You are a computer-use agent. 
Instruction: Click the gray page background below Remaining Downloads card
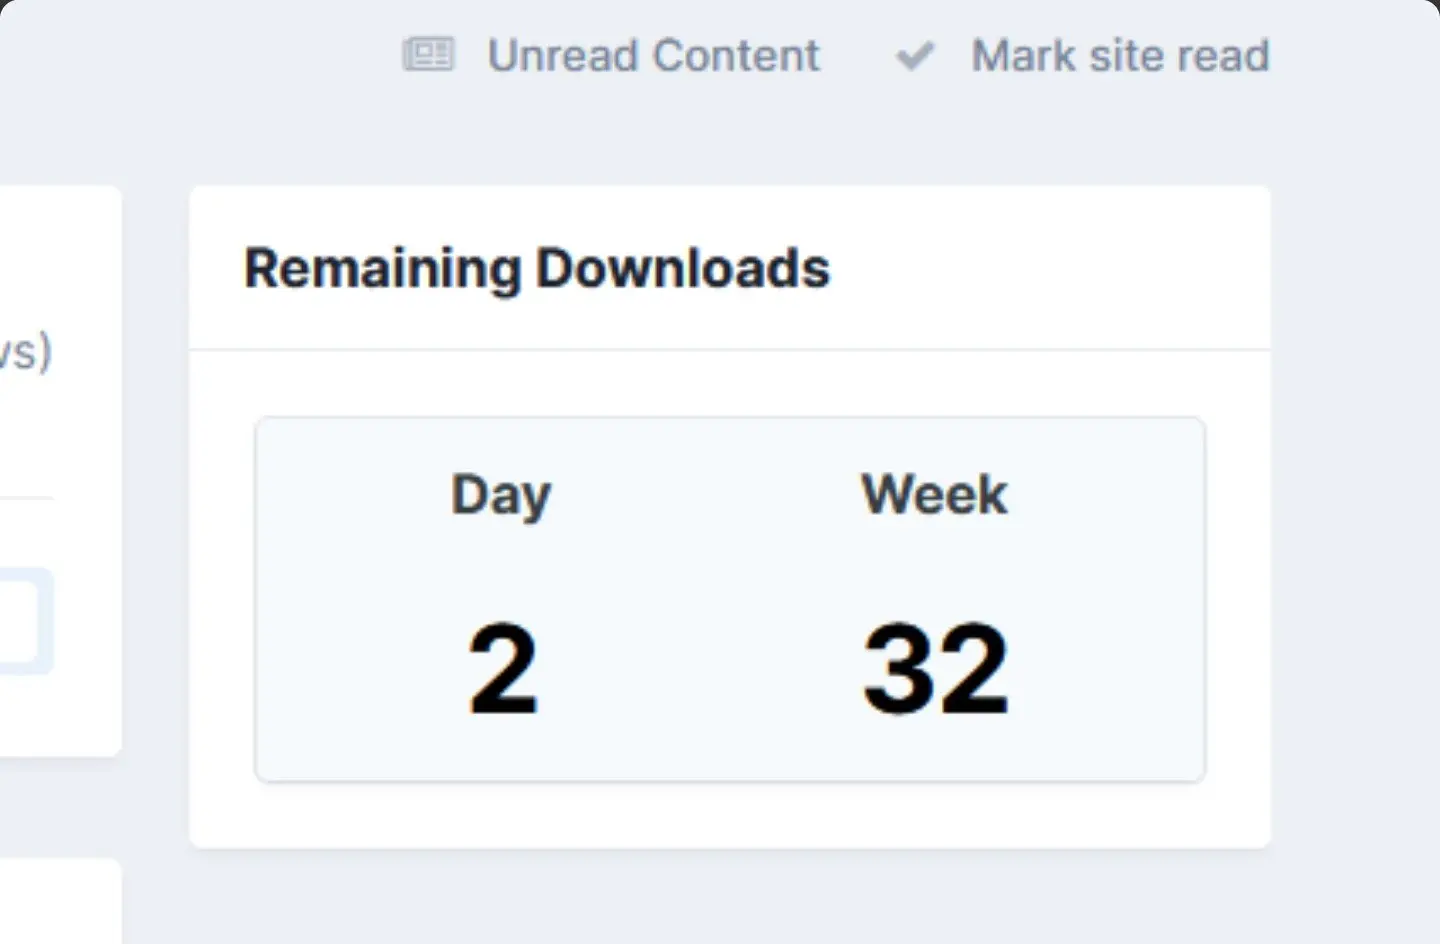730,897
